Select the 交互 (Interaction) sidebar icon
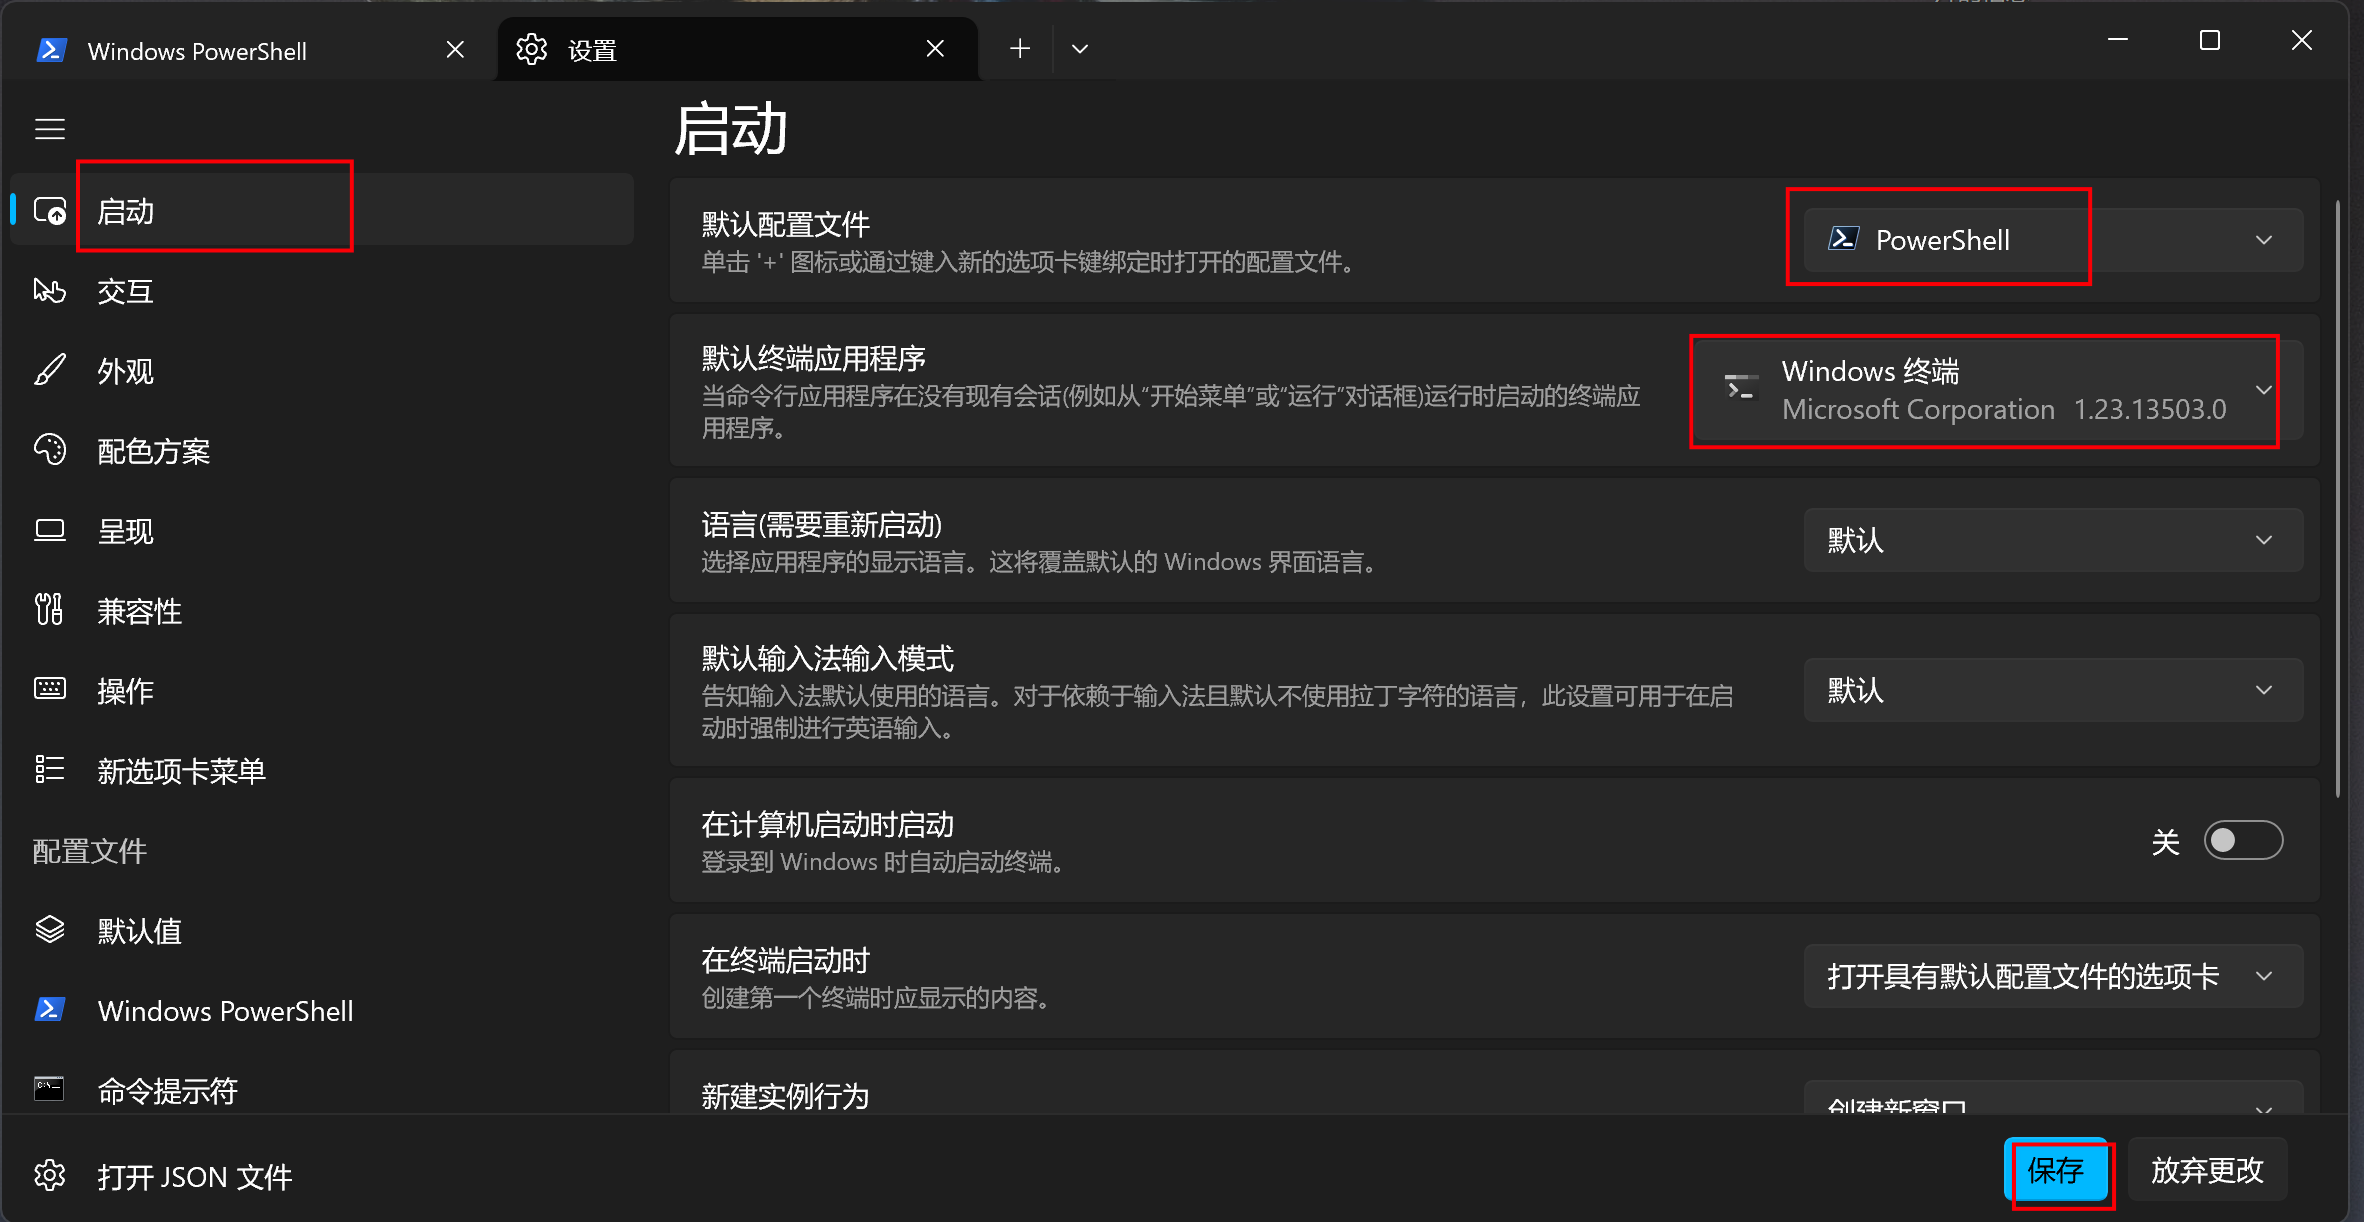The width and height of the screenshot is (2364, 1222). (49, 290)
